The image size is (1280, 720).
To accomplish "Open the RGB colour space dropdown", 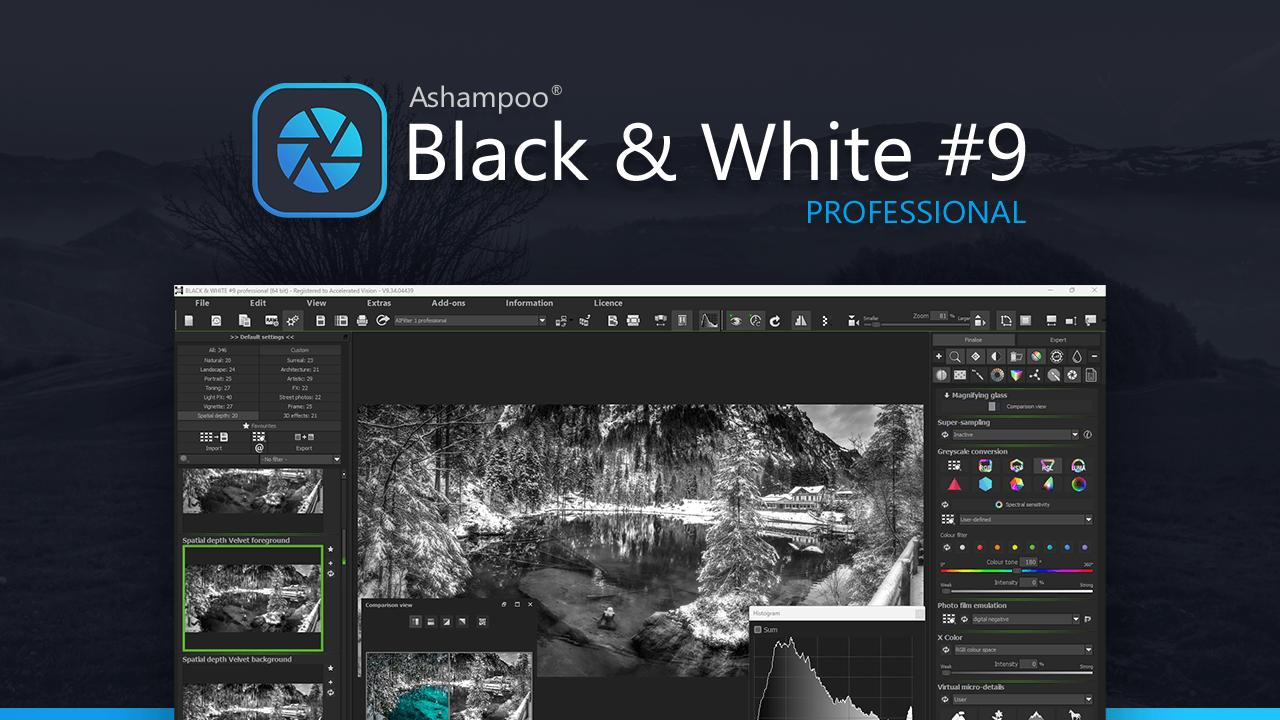I will pos(1025,649).
